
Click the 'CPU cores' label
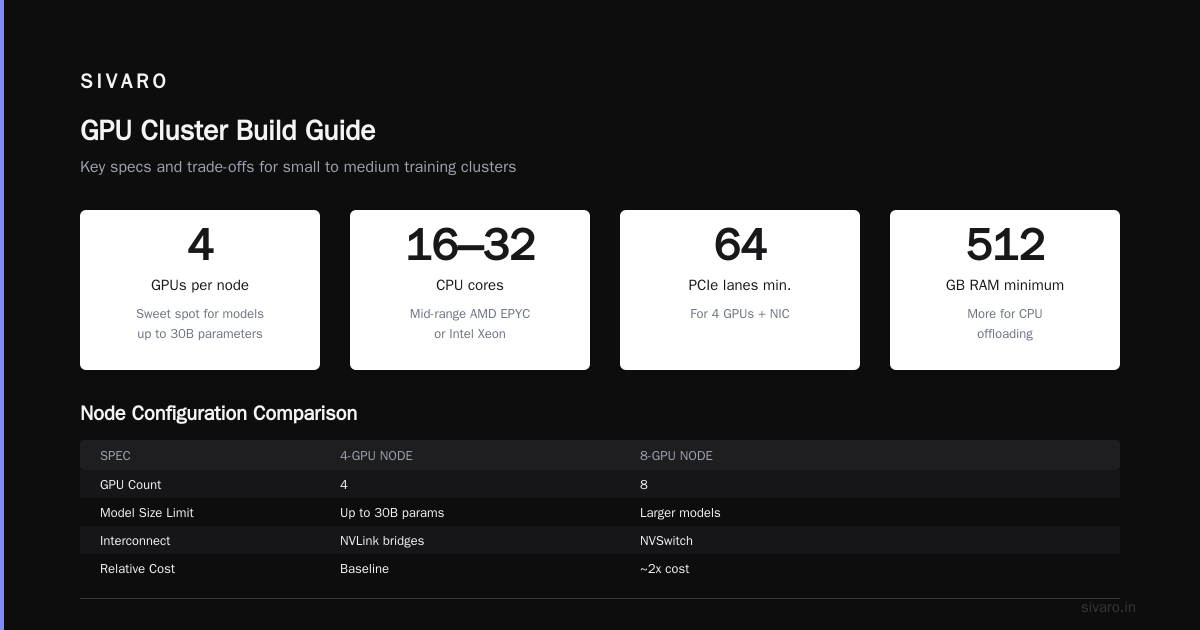point(470,285)
